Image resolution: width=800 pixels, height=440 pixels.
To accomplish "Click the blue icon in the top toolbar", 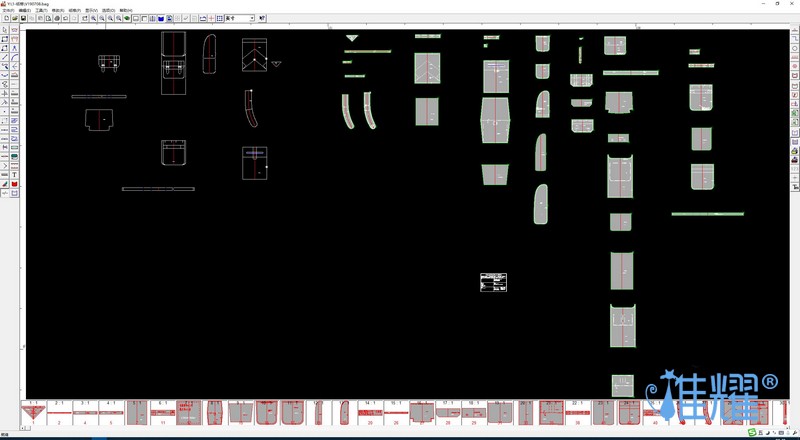I will pos(160,18).
